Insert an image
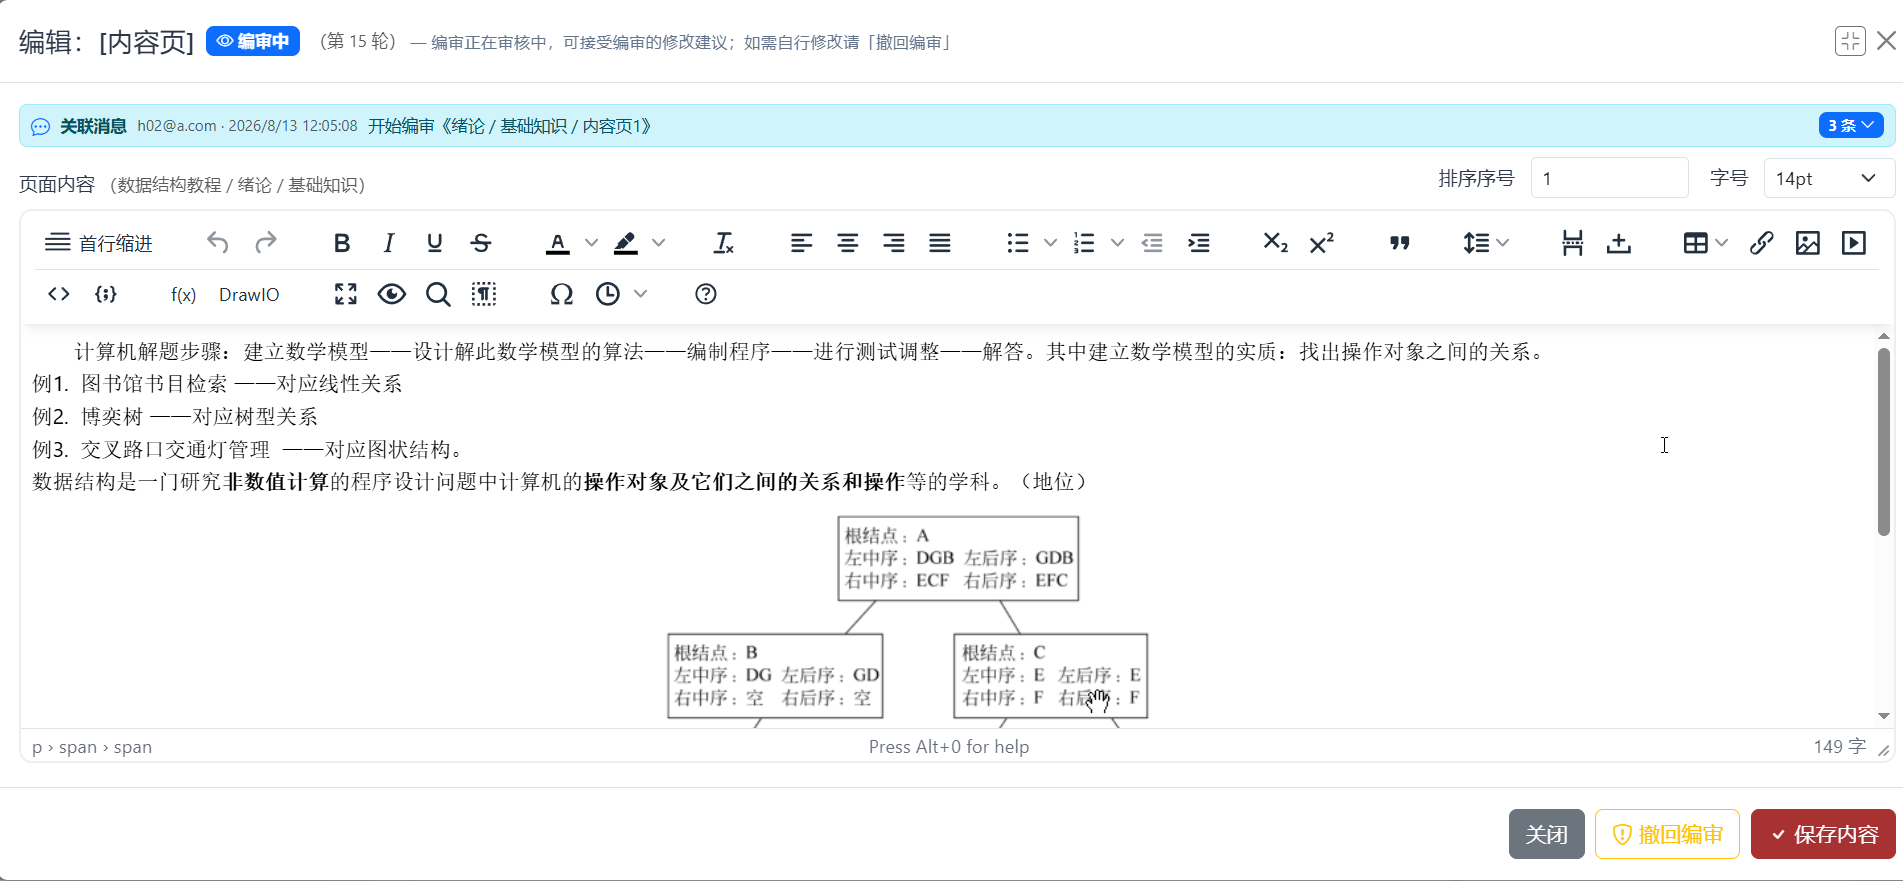The width and height of the screenshot is (1903, 881). pos(1807,243)
